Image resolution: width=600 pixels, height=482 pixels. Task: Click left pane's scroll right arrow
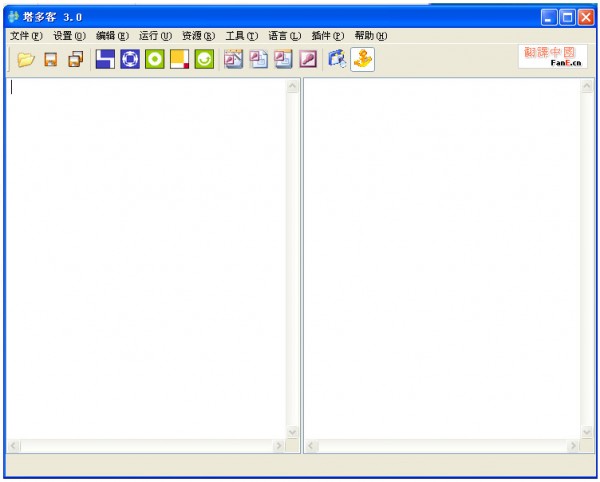tap(279, 446)
